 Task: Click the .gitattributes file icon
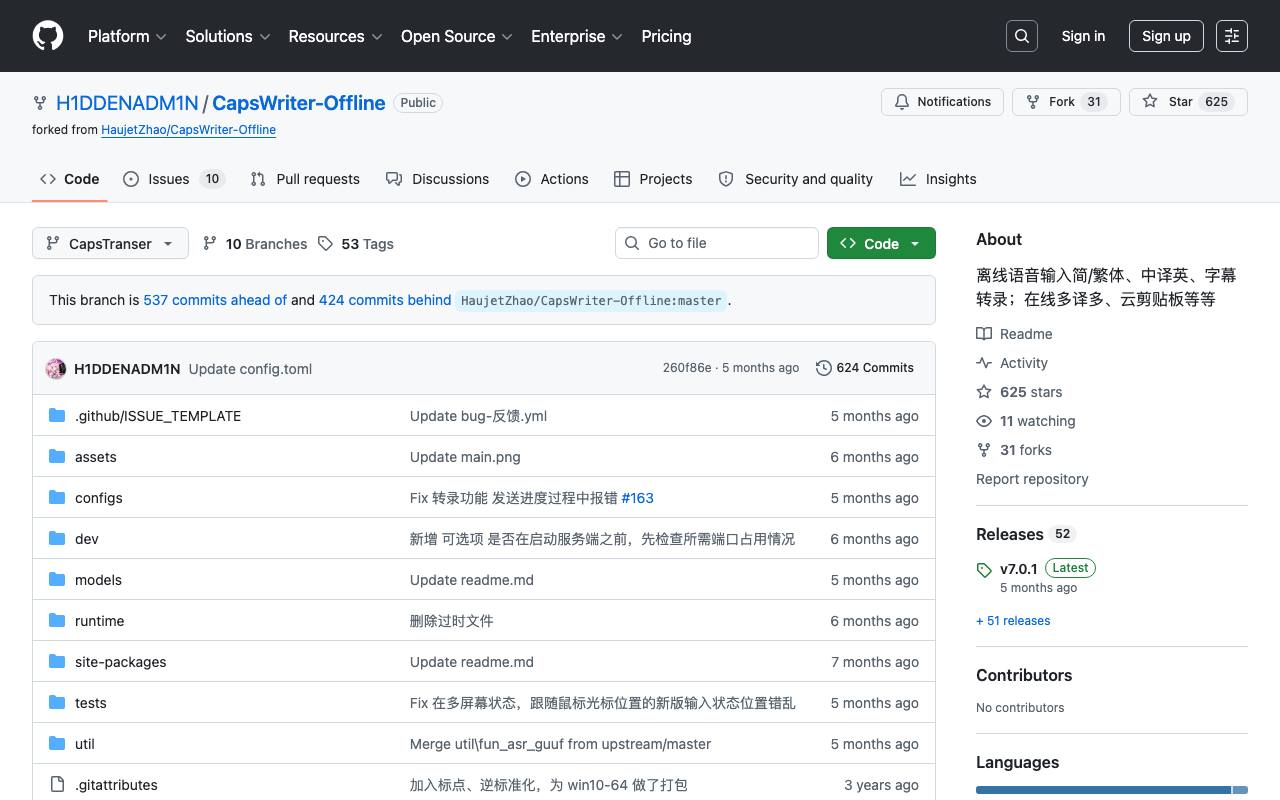[57, 785]
